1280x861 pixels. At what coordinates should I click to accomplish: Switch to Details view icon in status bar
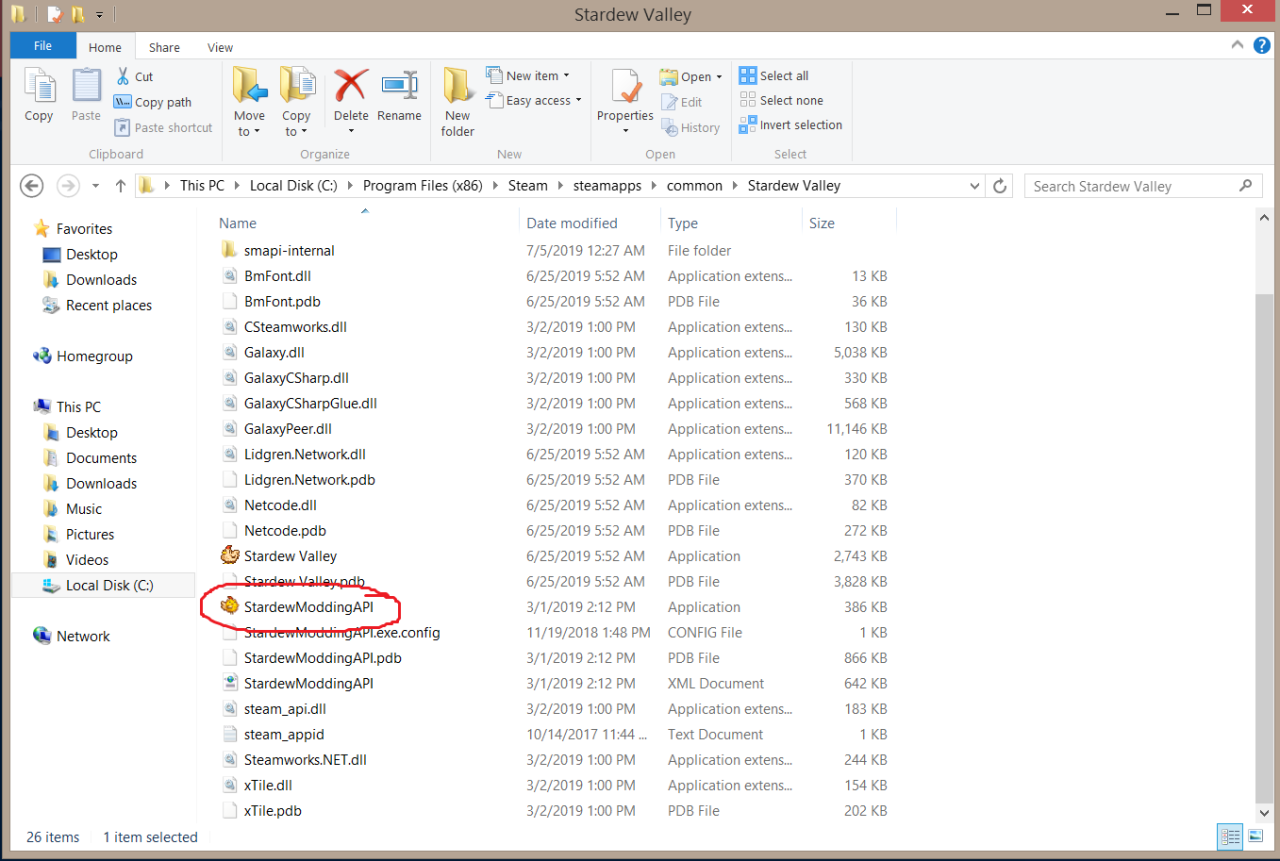pyautogui.click(x=1230, y=837)
